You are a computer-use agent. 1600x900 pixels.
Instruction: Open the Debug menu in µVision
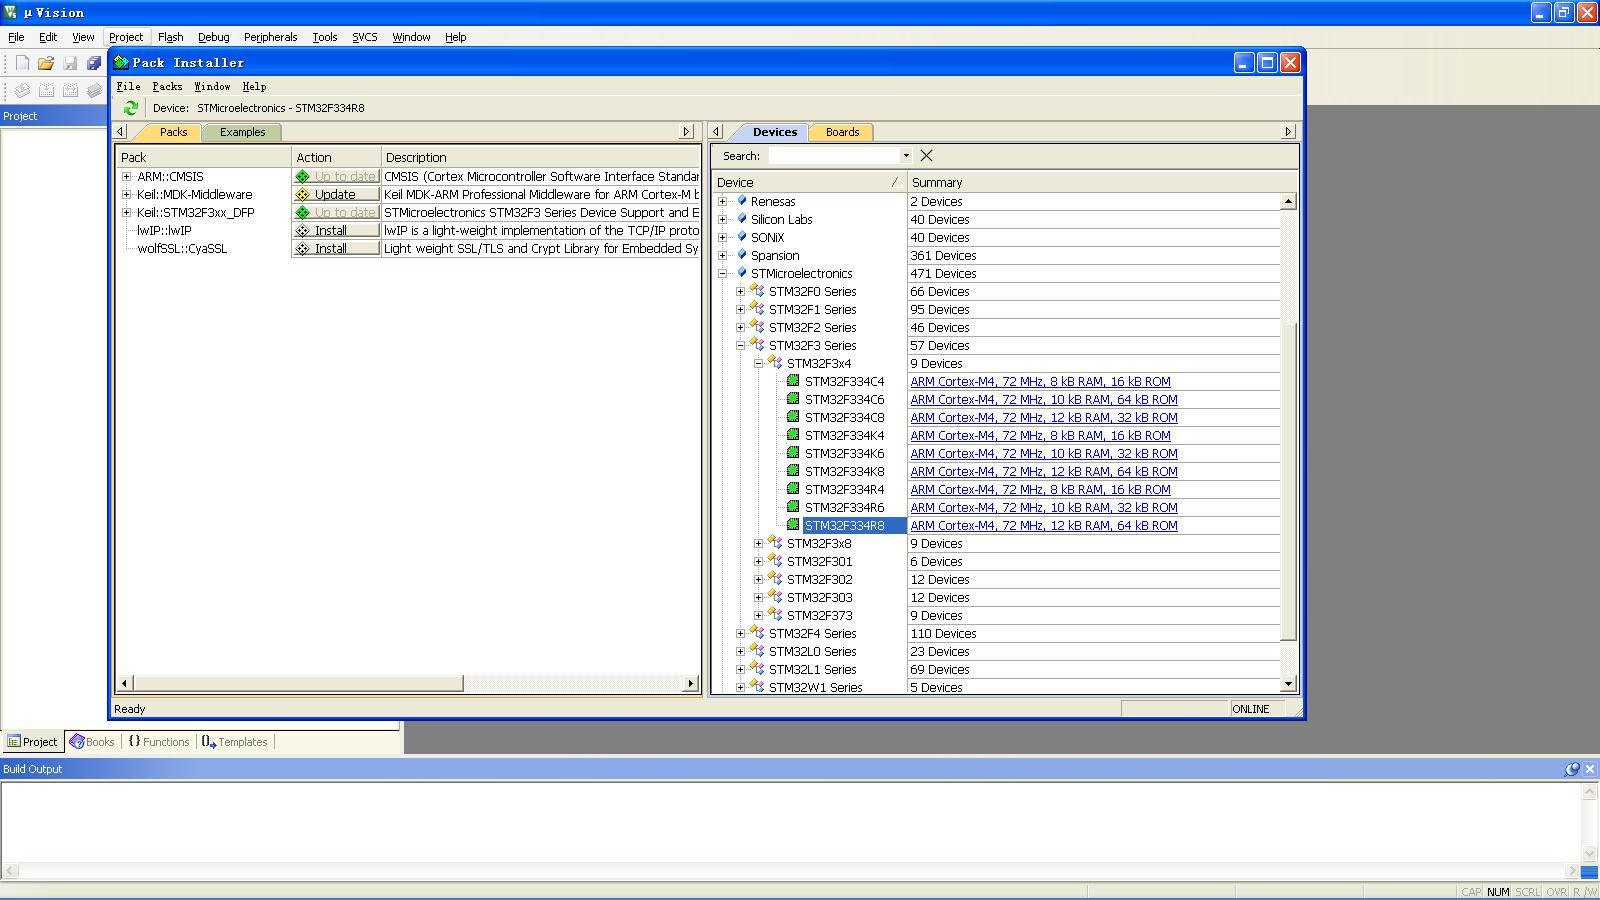click(214, 37)
